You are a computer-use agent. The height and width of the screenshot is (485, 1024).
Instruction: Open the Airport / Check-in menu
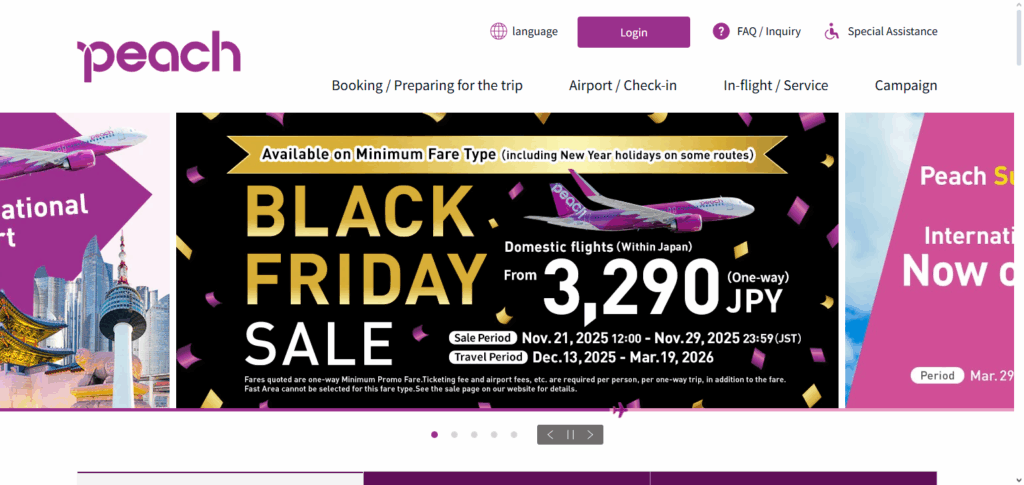tap(623, 85)
